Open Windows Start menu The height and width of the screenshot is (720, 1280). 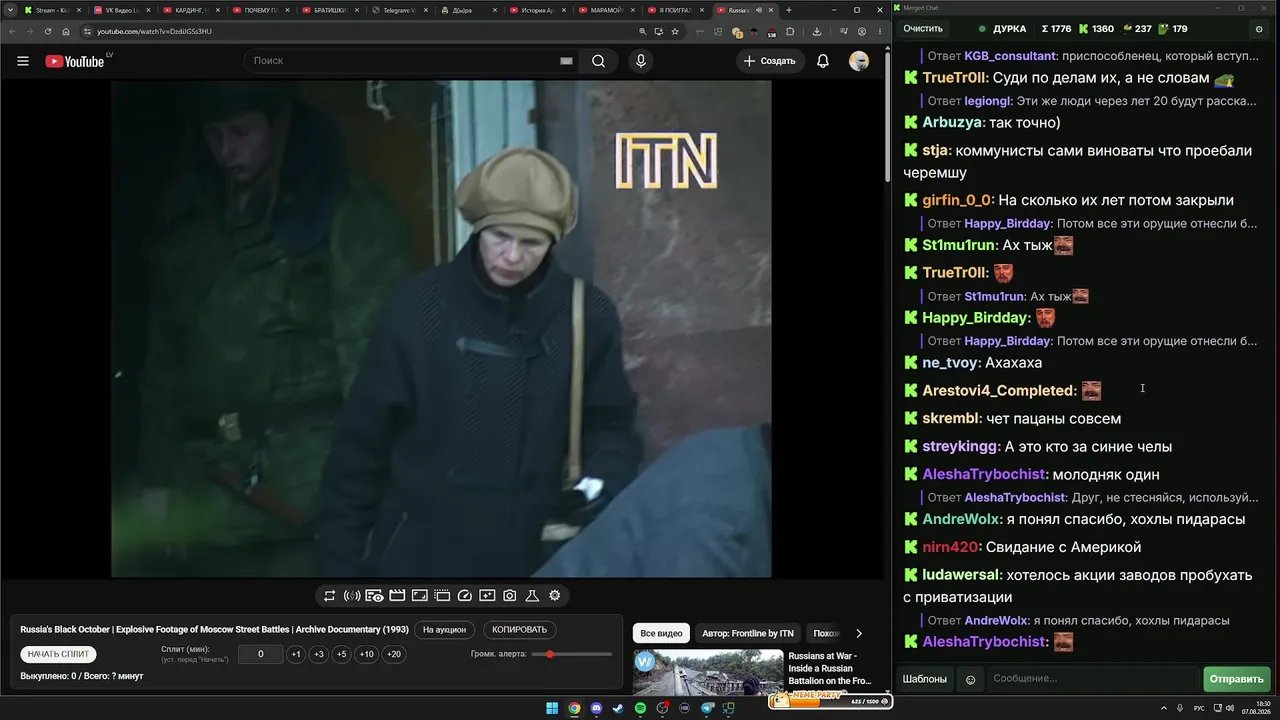pos(551,708)
